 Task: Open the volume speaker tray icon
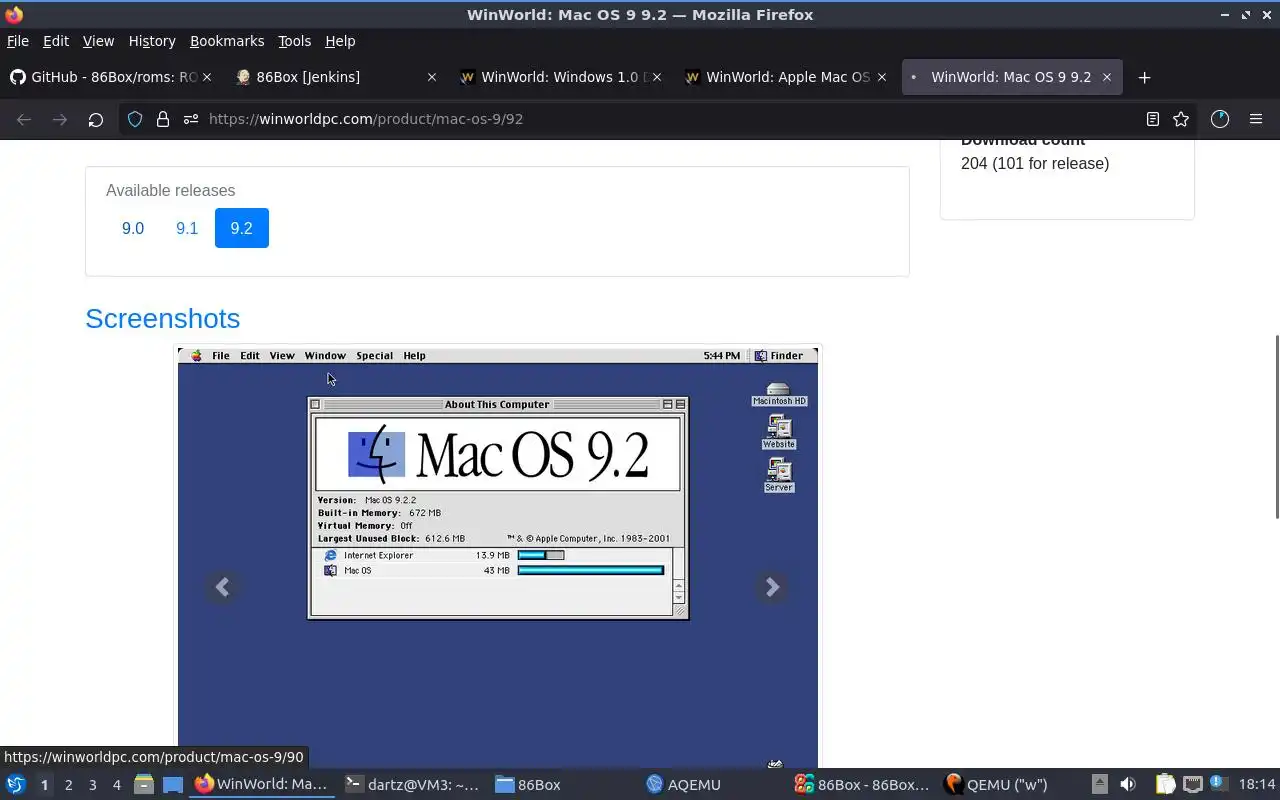click(1128, 785)
